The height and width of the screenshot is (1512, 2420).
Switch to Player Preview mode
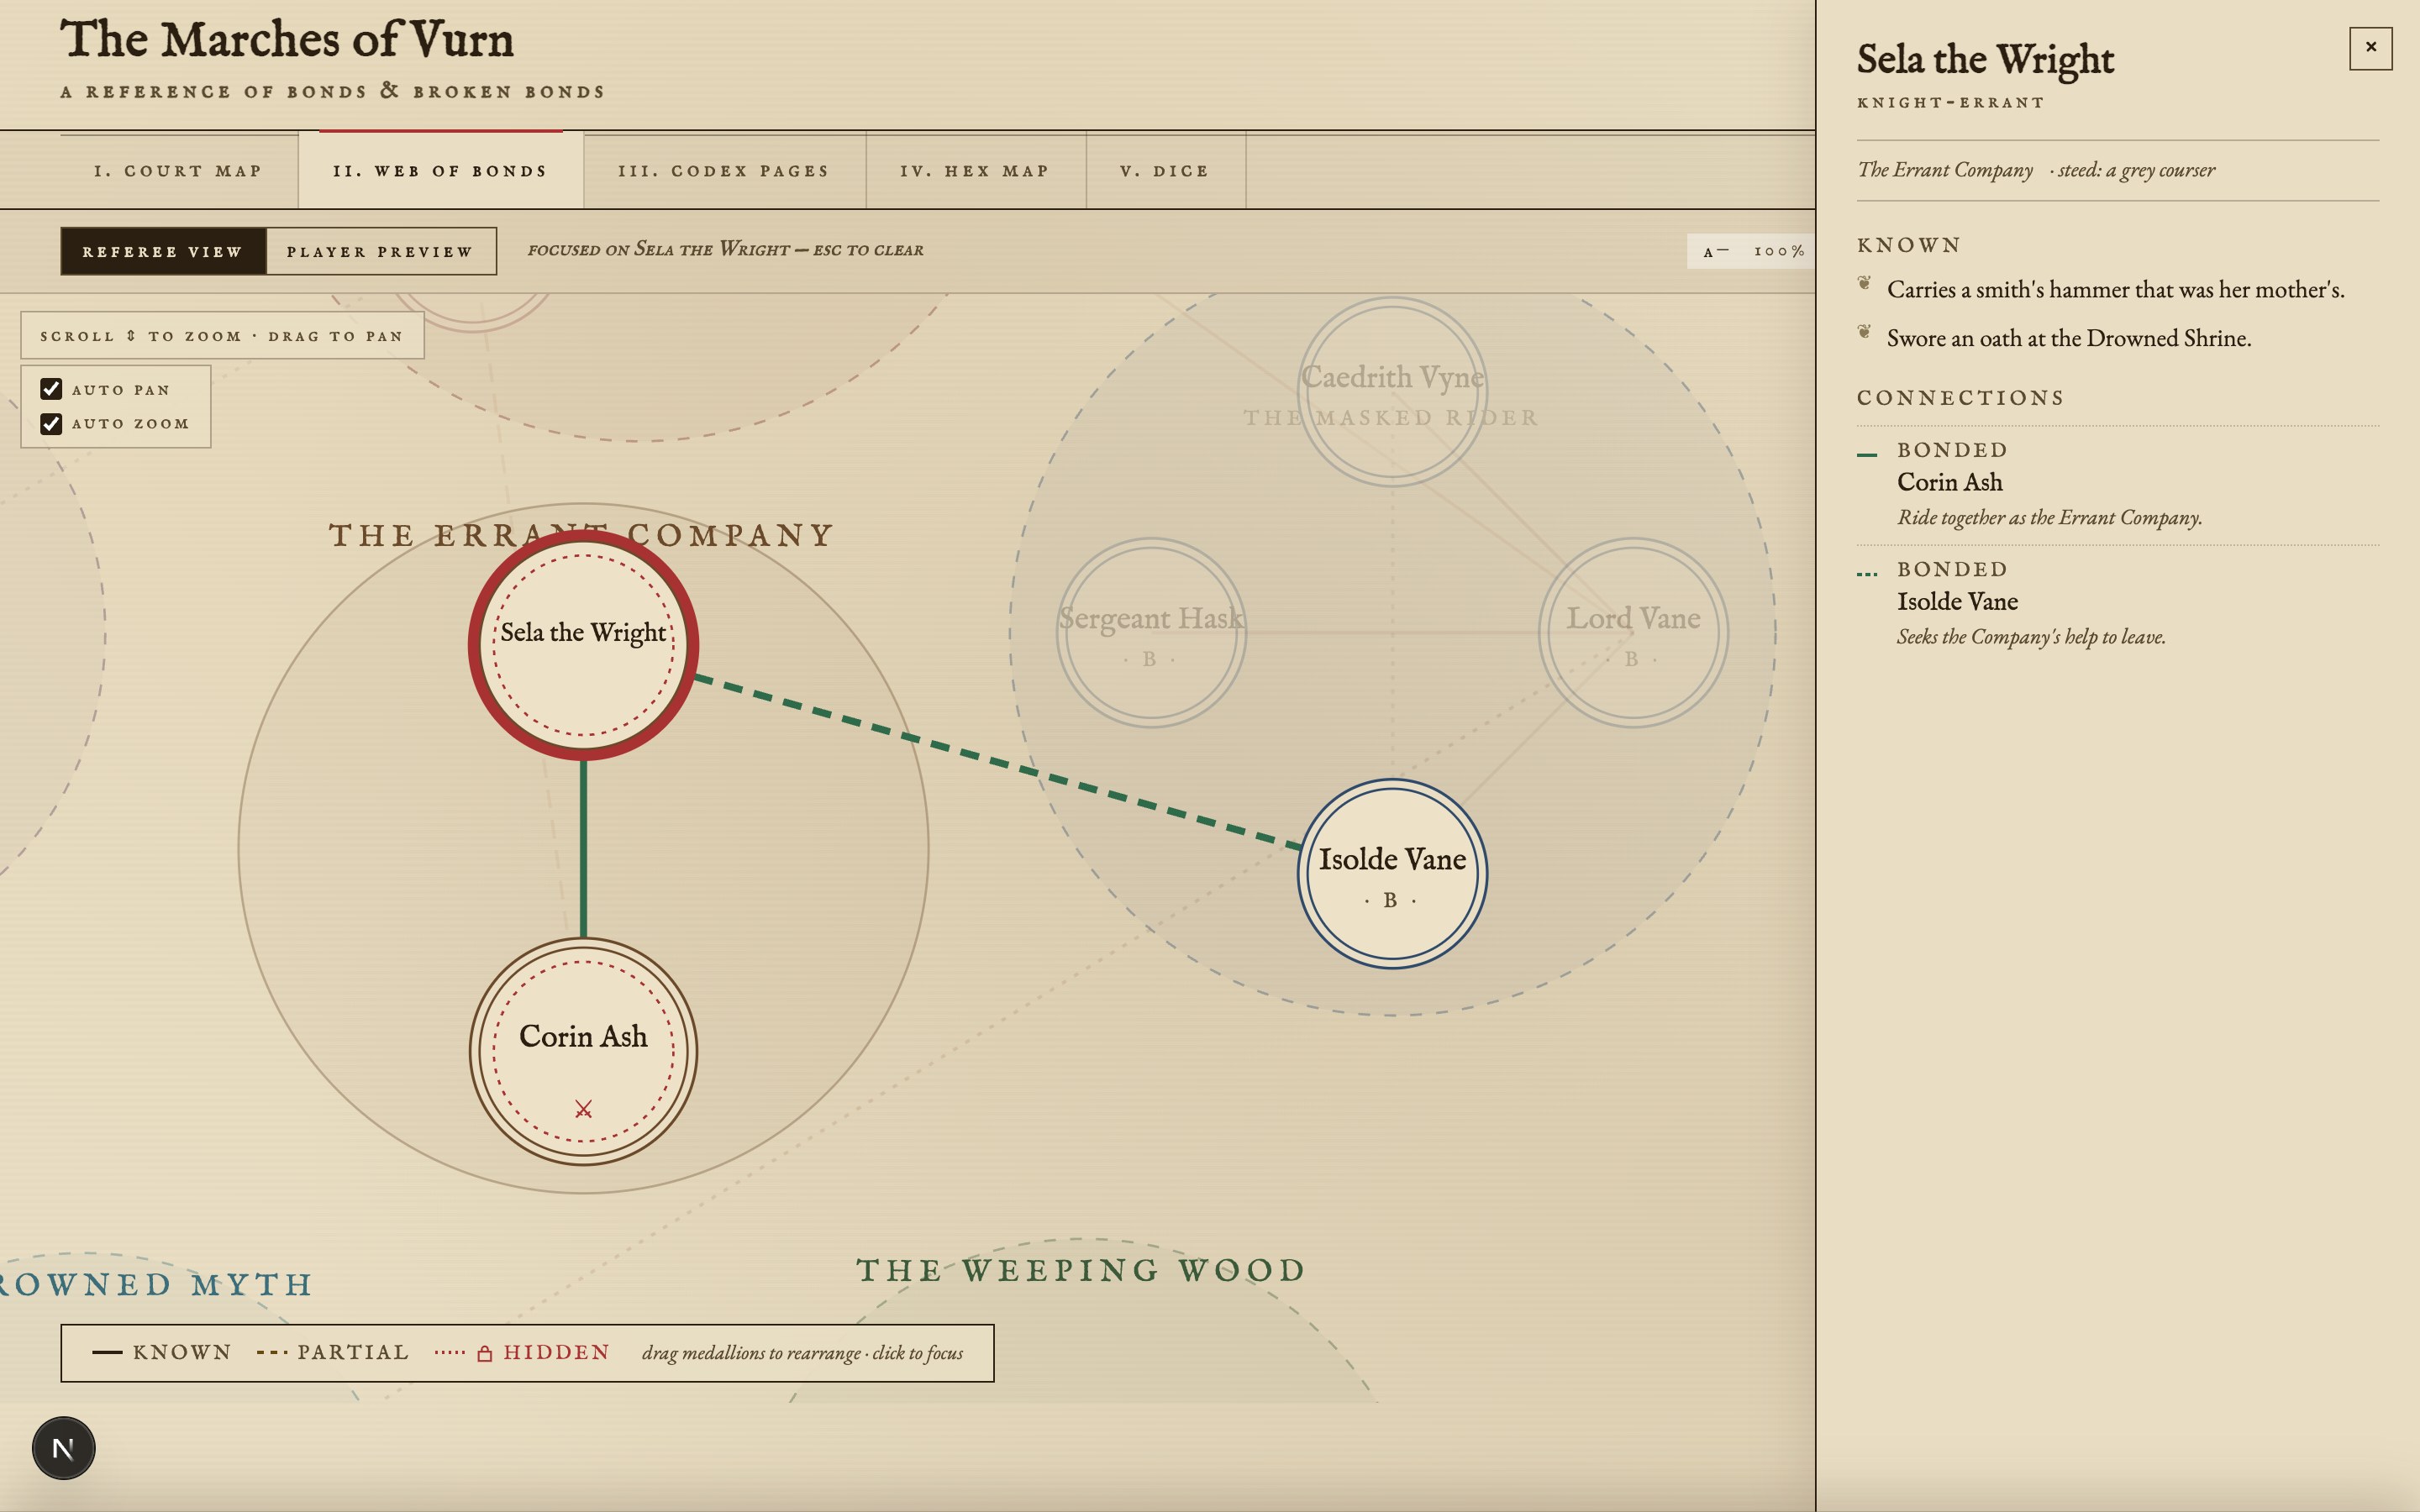pyautogui.click(x=381, y=251)
